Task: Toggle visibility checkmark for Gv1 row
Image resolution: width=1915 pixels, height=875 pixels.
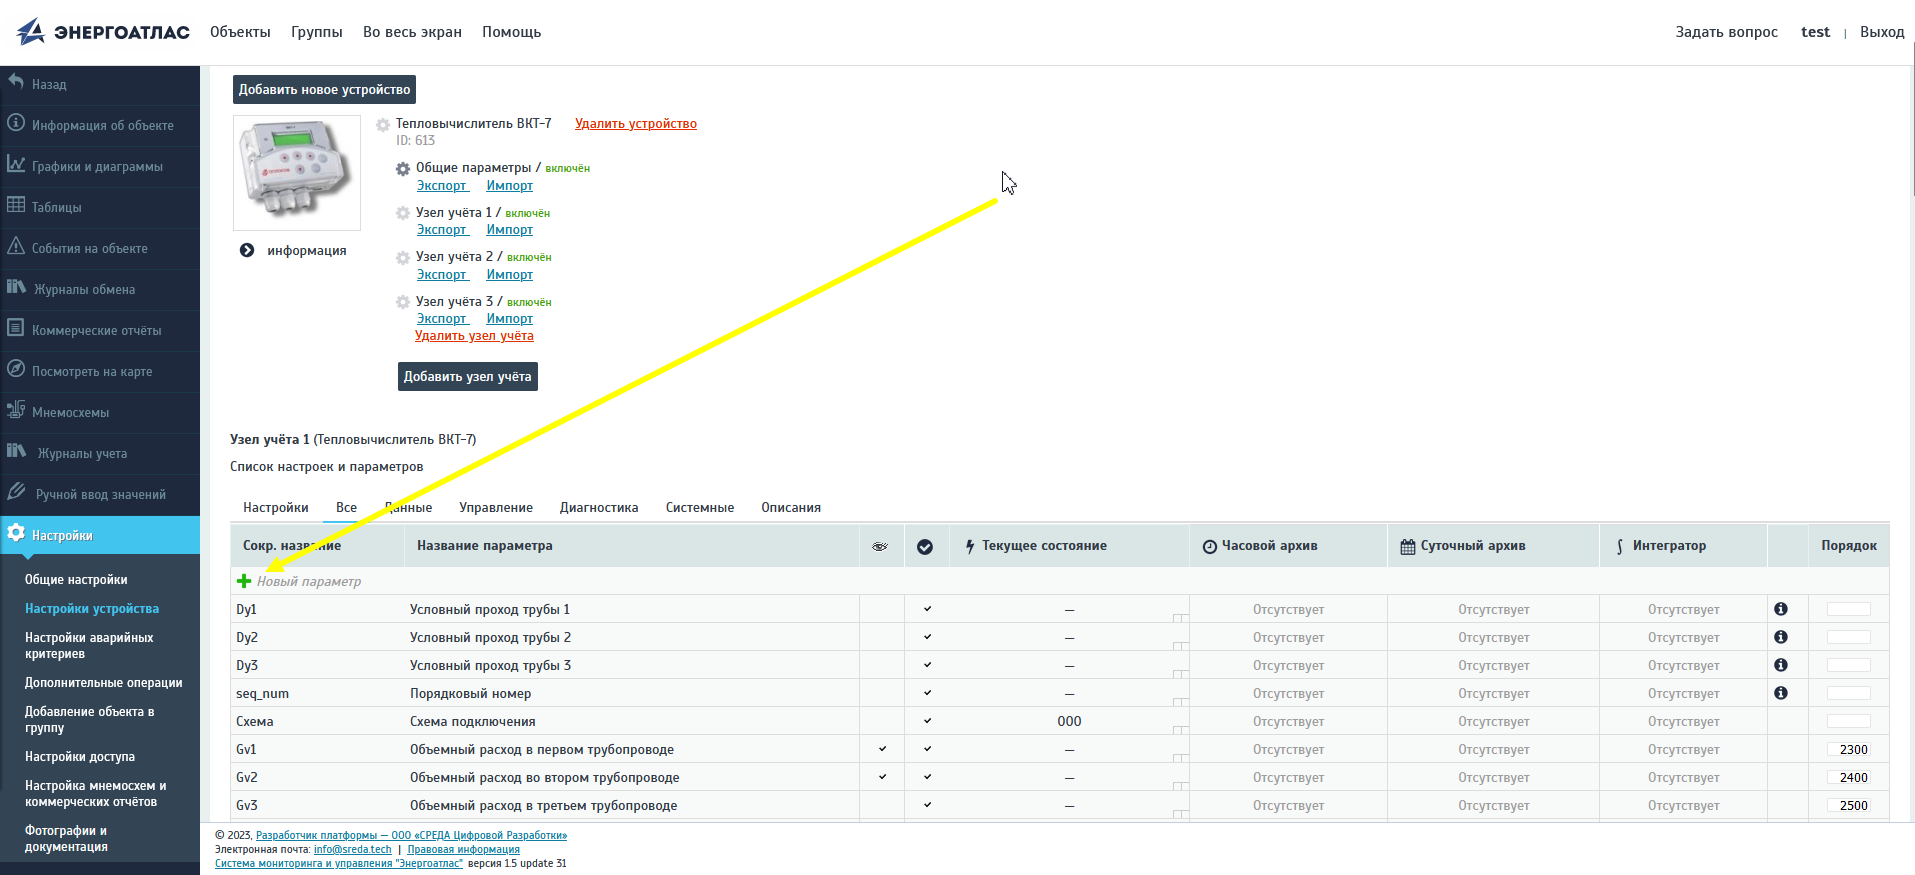Action: pos(882,749)
